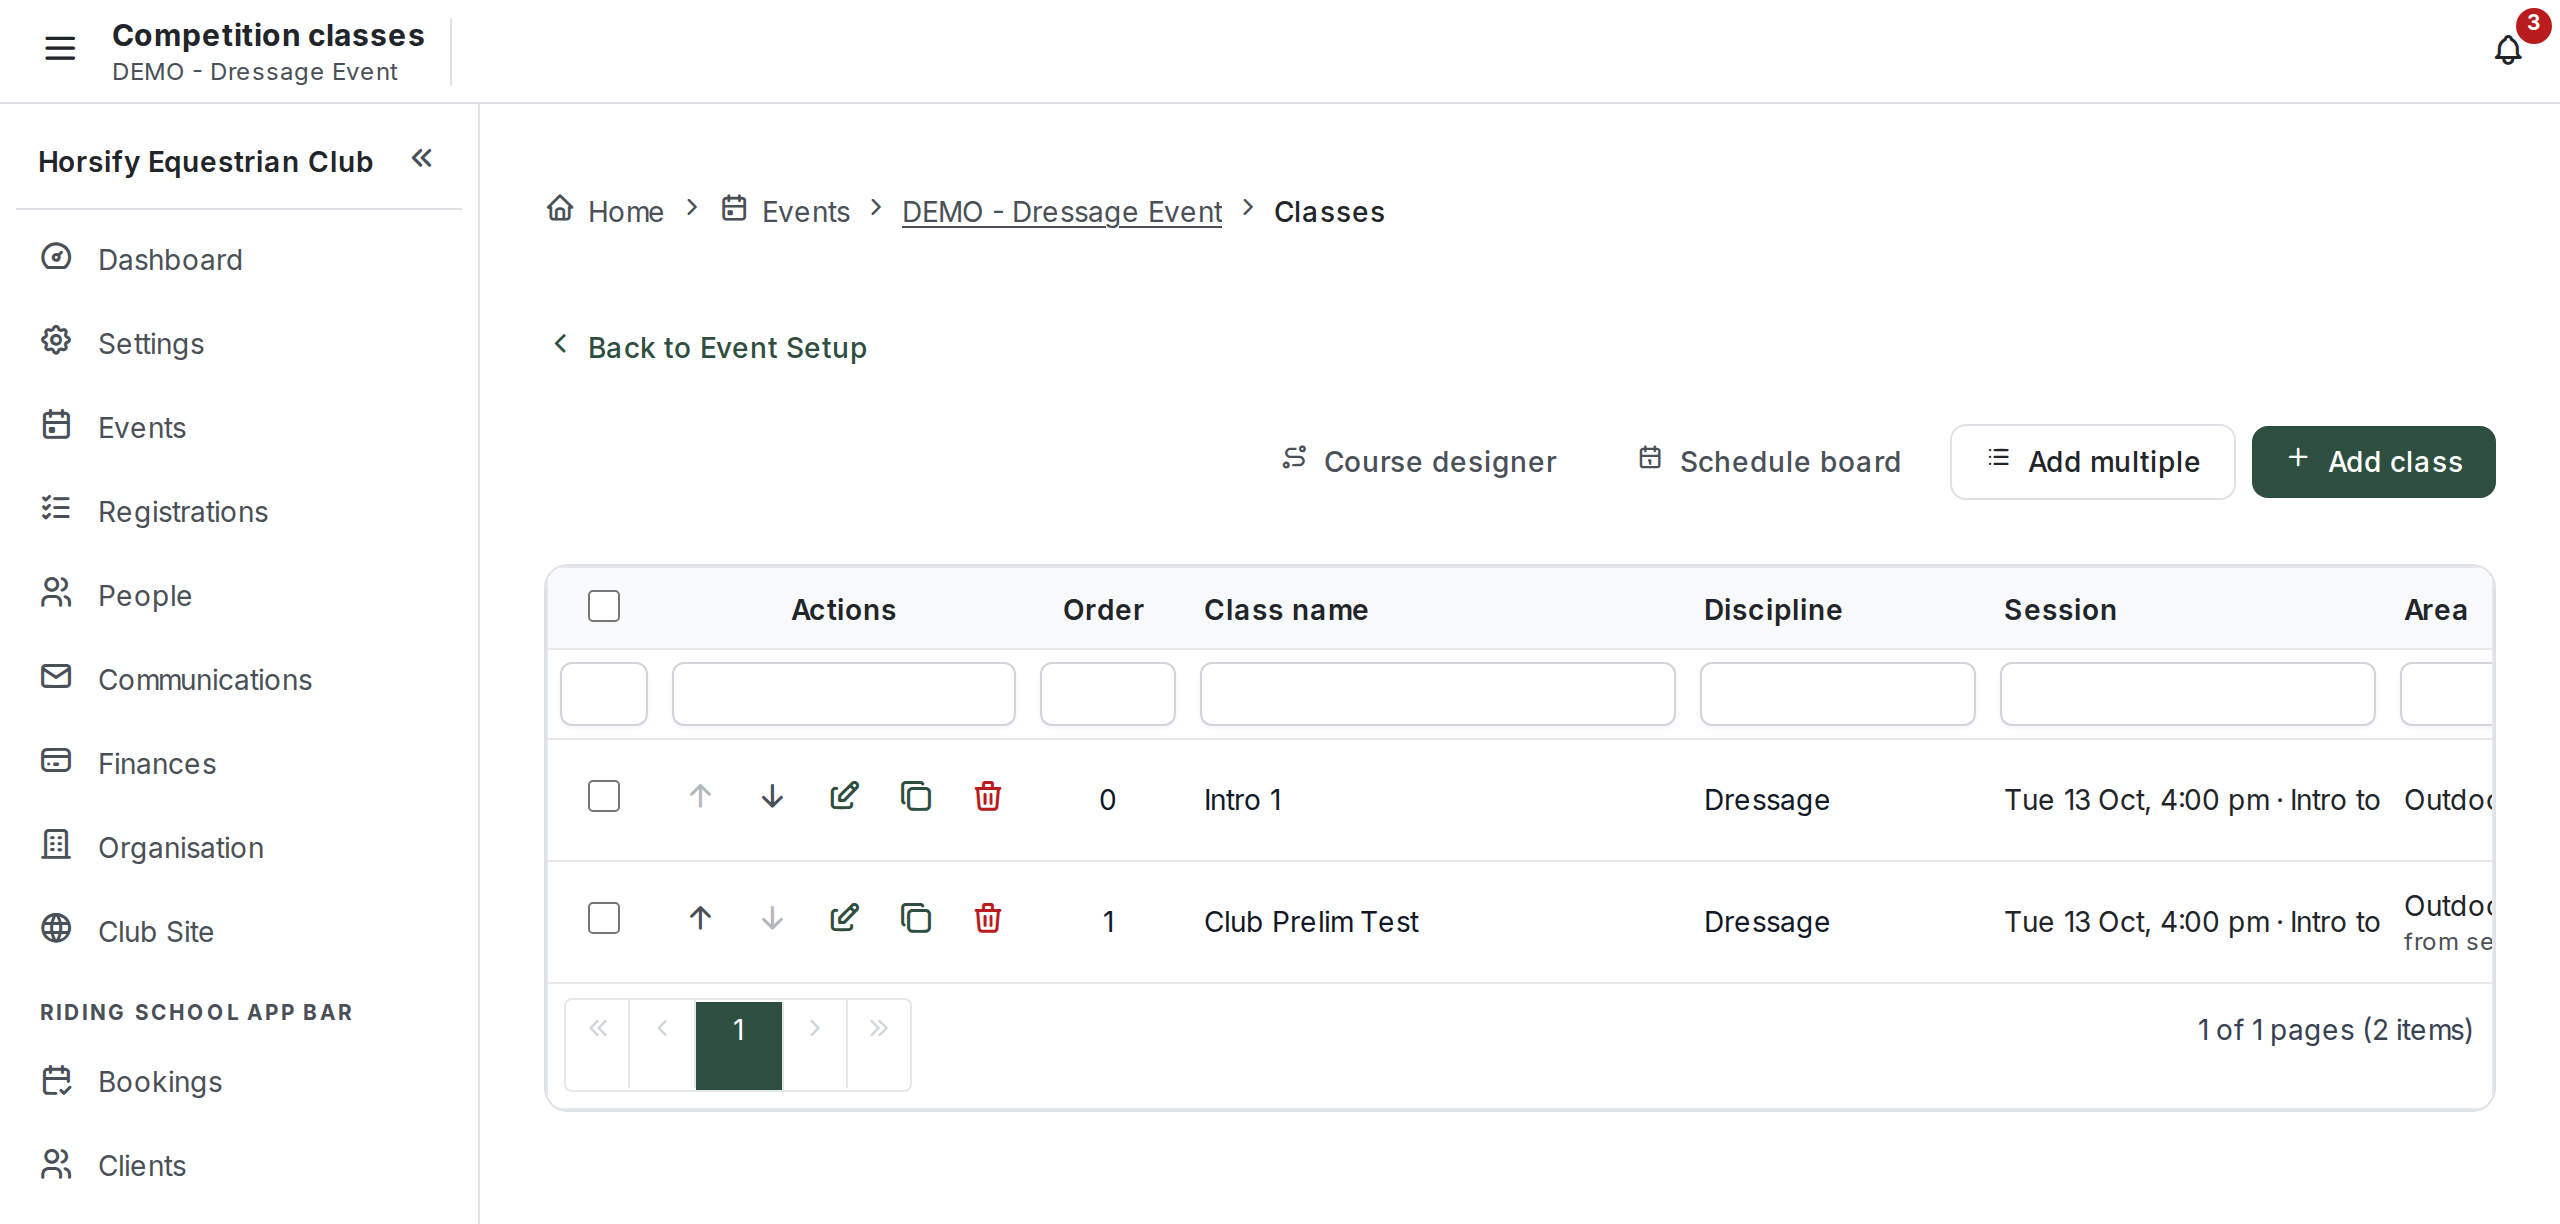Go to Events from the sidebar
2560x1224 pixels.
click(239, 427)
